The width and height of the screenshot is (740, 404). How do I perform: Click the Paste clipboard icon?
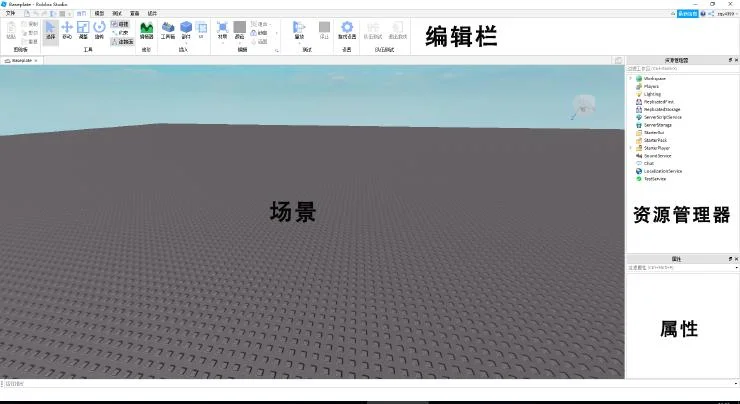(x=11, y=30)
